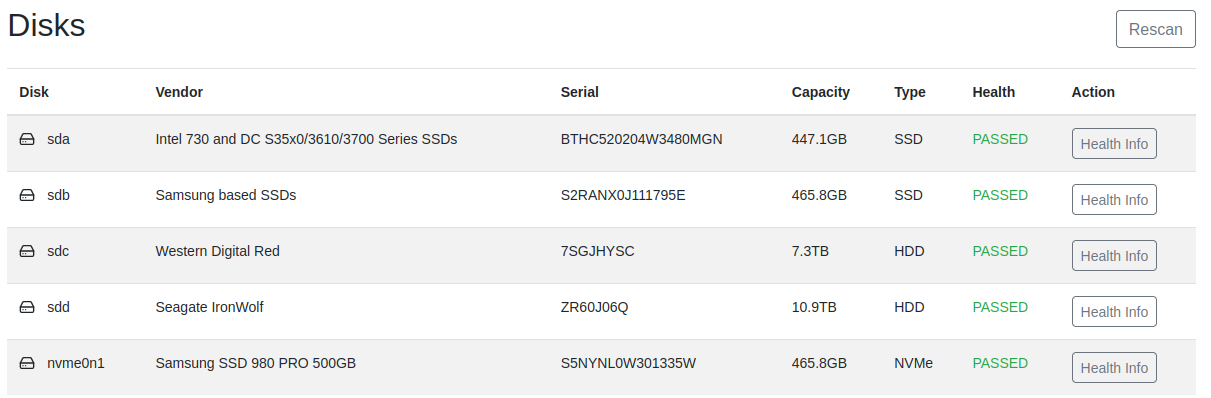Click the Samsung SSD 980 PRO 500GB vendor cell
Screen dimensions: 1211x398
[255, 363]
